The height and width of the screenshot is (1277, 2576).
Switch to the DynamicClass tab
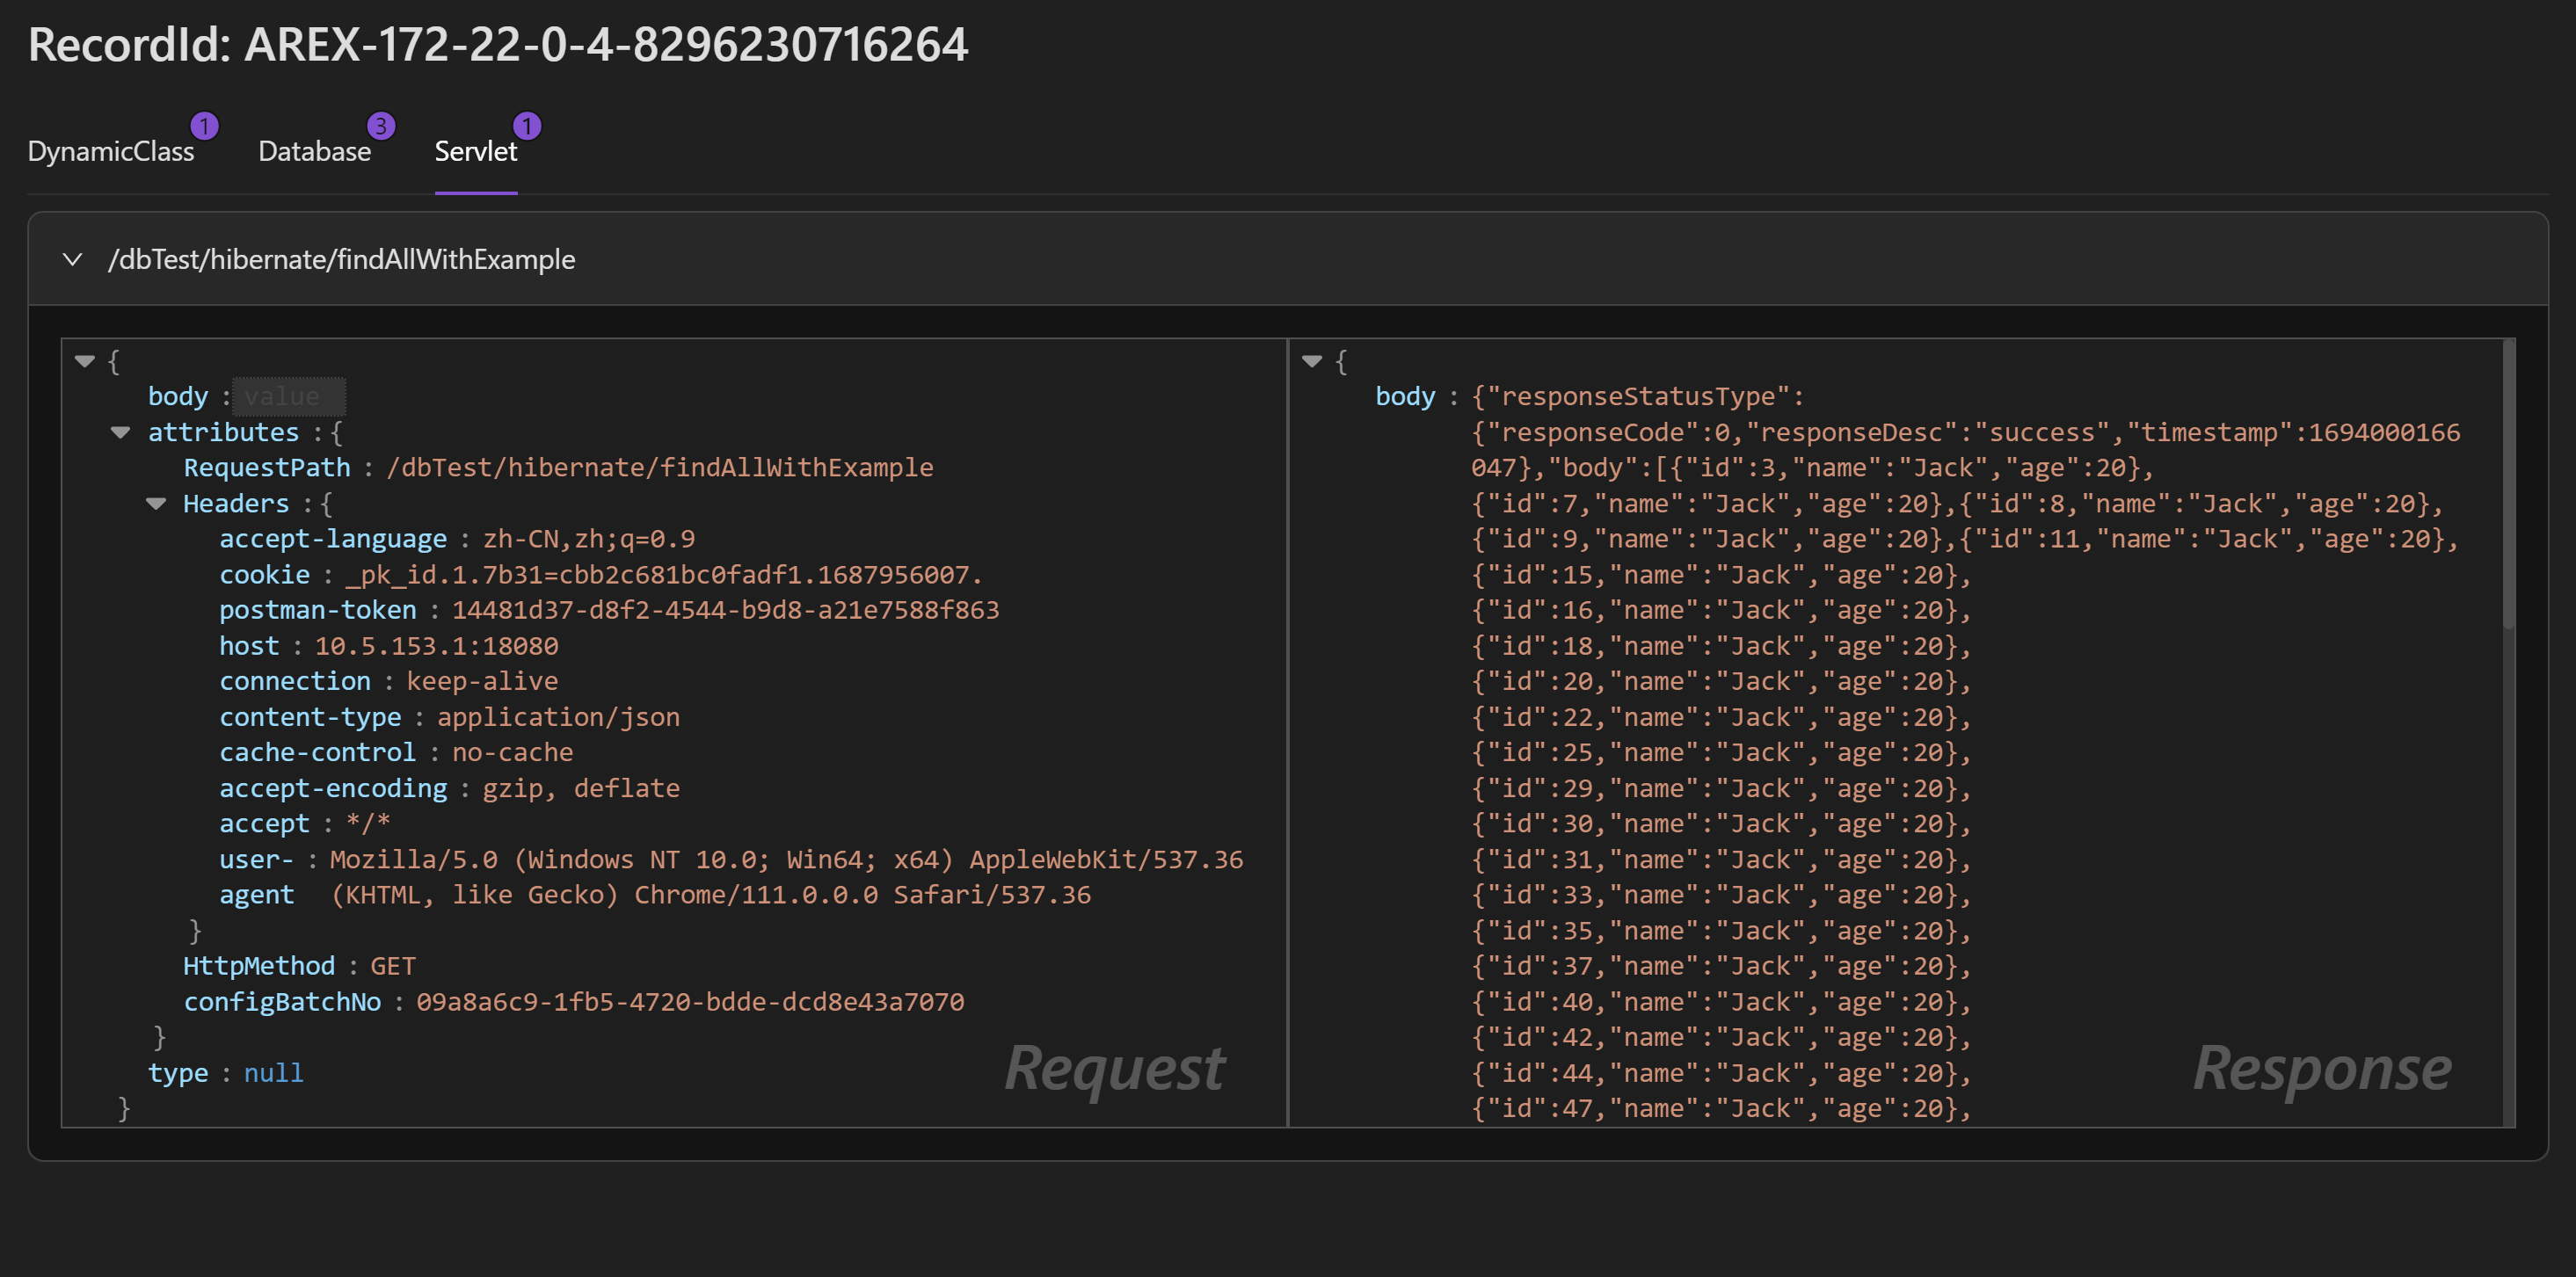[x=111, y=151]
